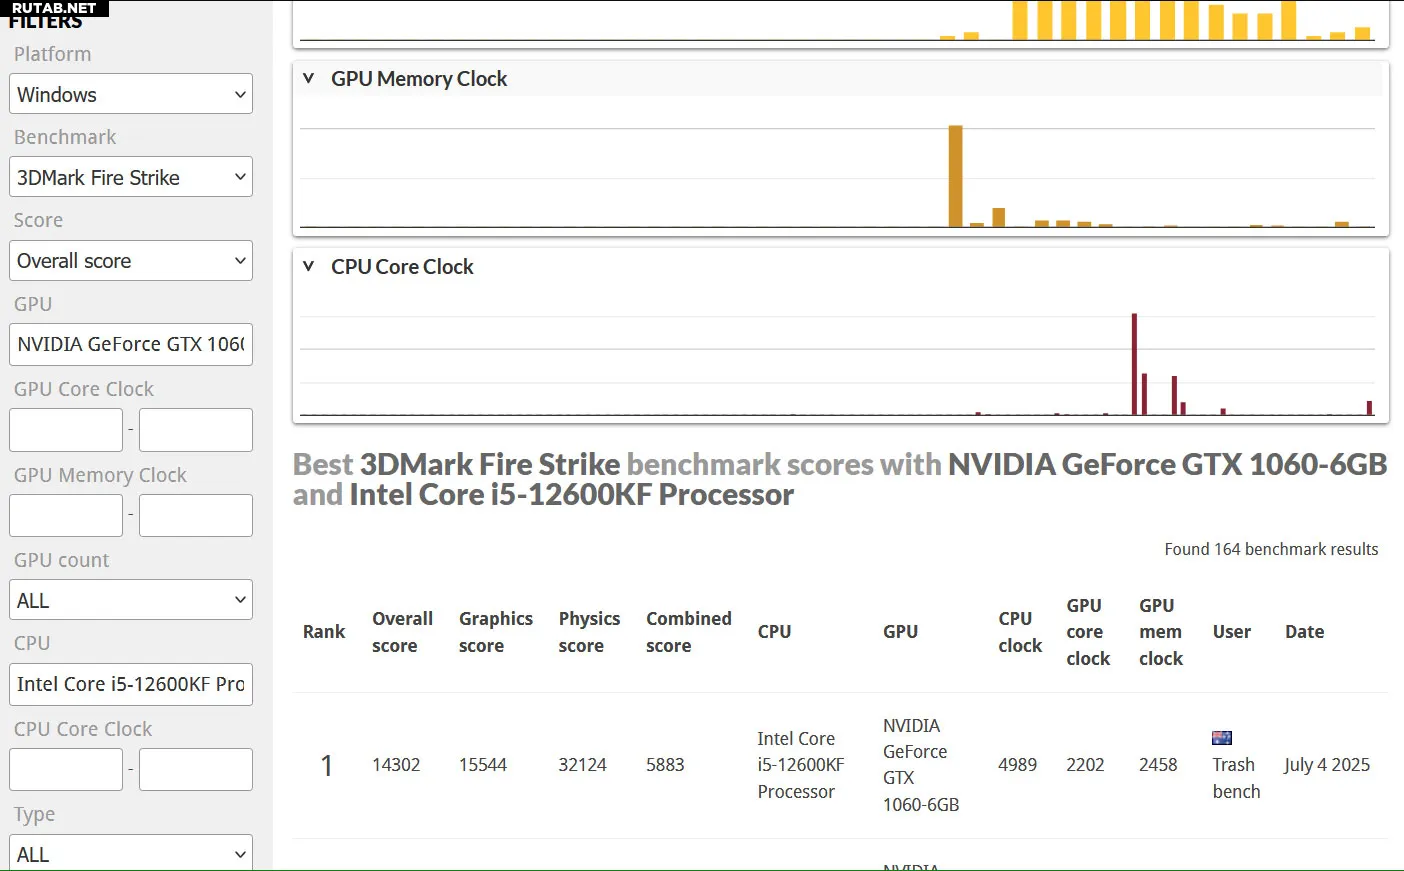Click the GPU Memory Clock section title

point(419,79)
